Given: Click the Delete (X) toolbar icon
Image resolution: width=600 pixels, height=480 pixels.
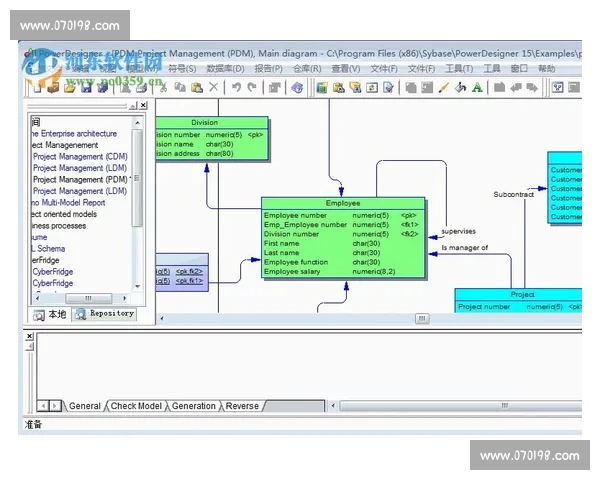Looking at the screenshot, I should pyautogui.click(x=214, y=88).
